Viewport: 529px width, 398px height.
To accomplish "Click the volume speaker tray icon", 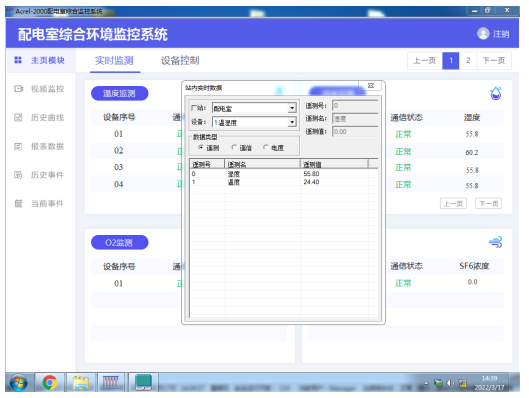I will click(450, 383).
